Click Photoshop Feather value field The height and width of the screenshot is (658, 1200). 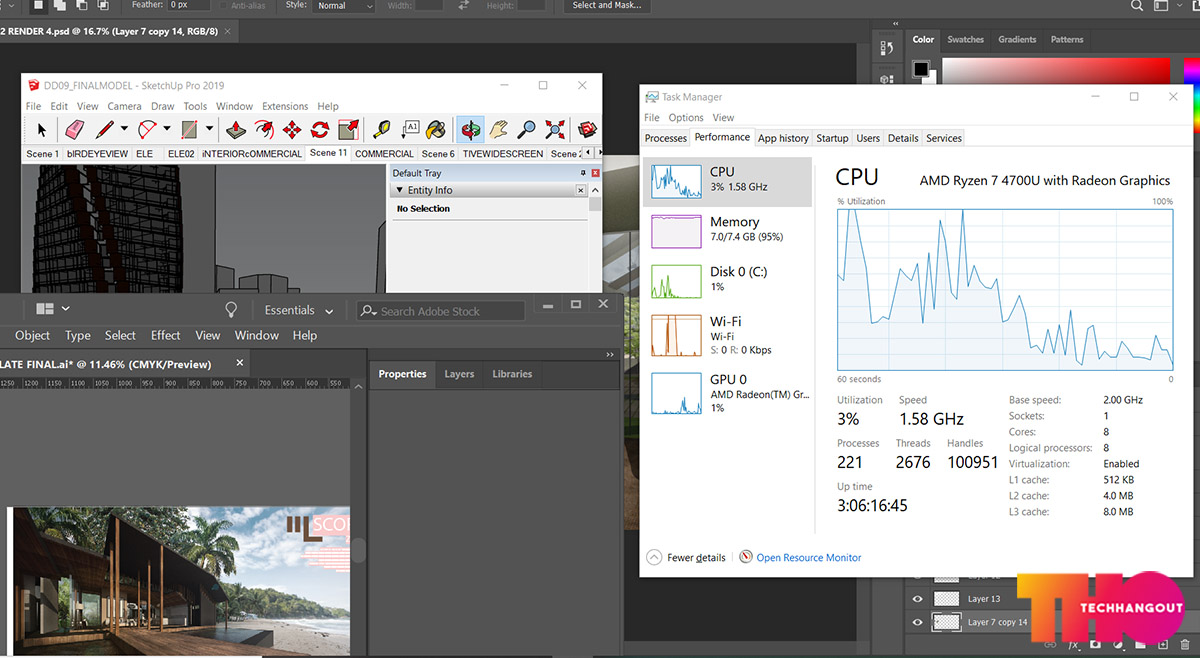[x=189, y=6]
